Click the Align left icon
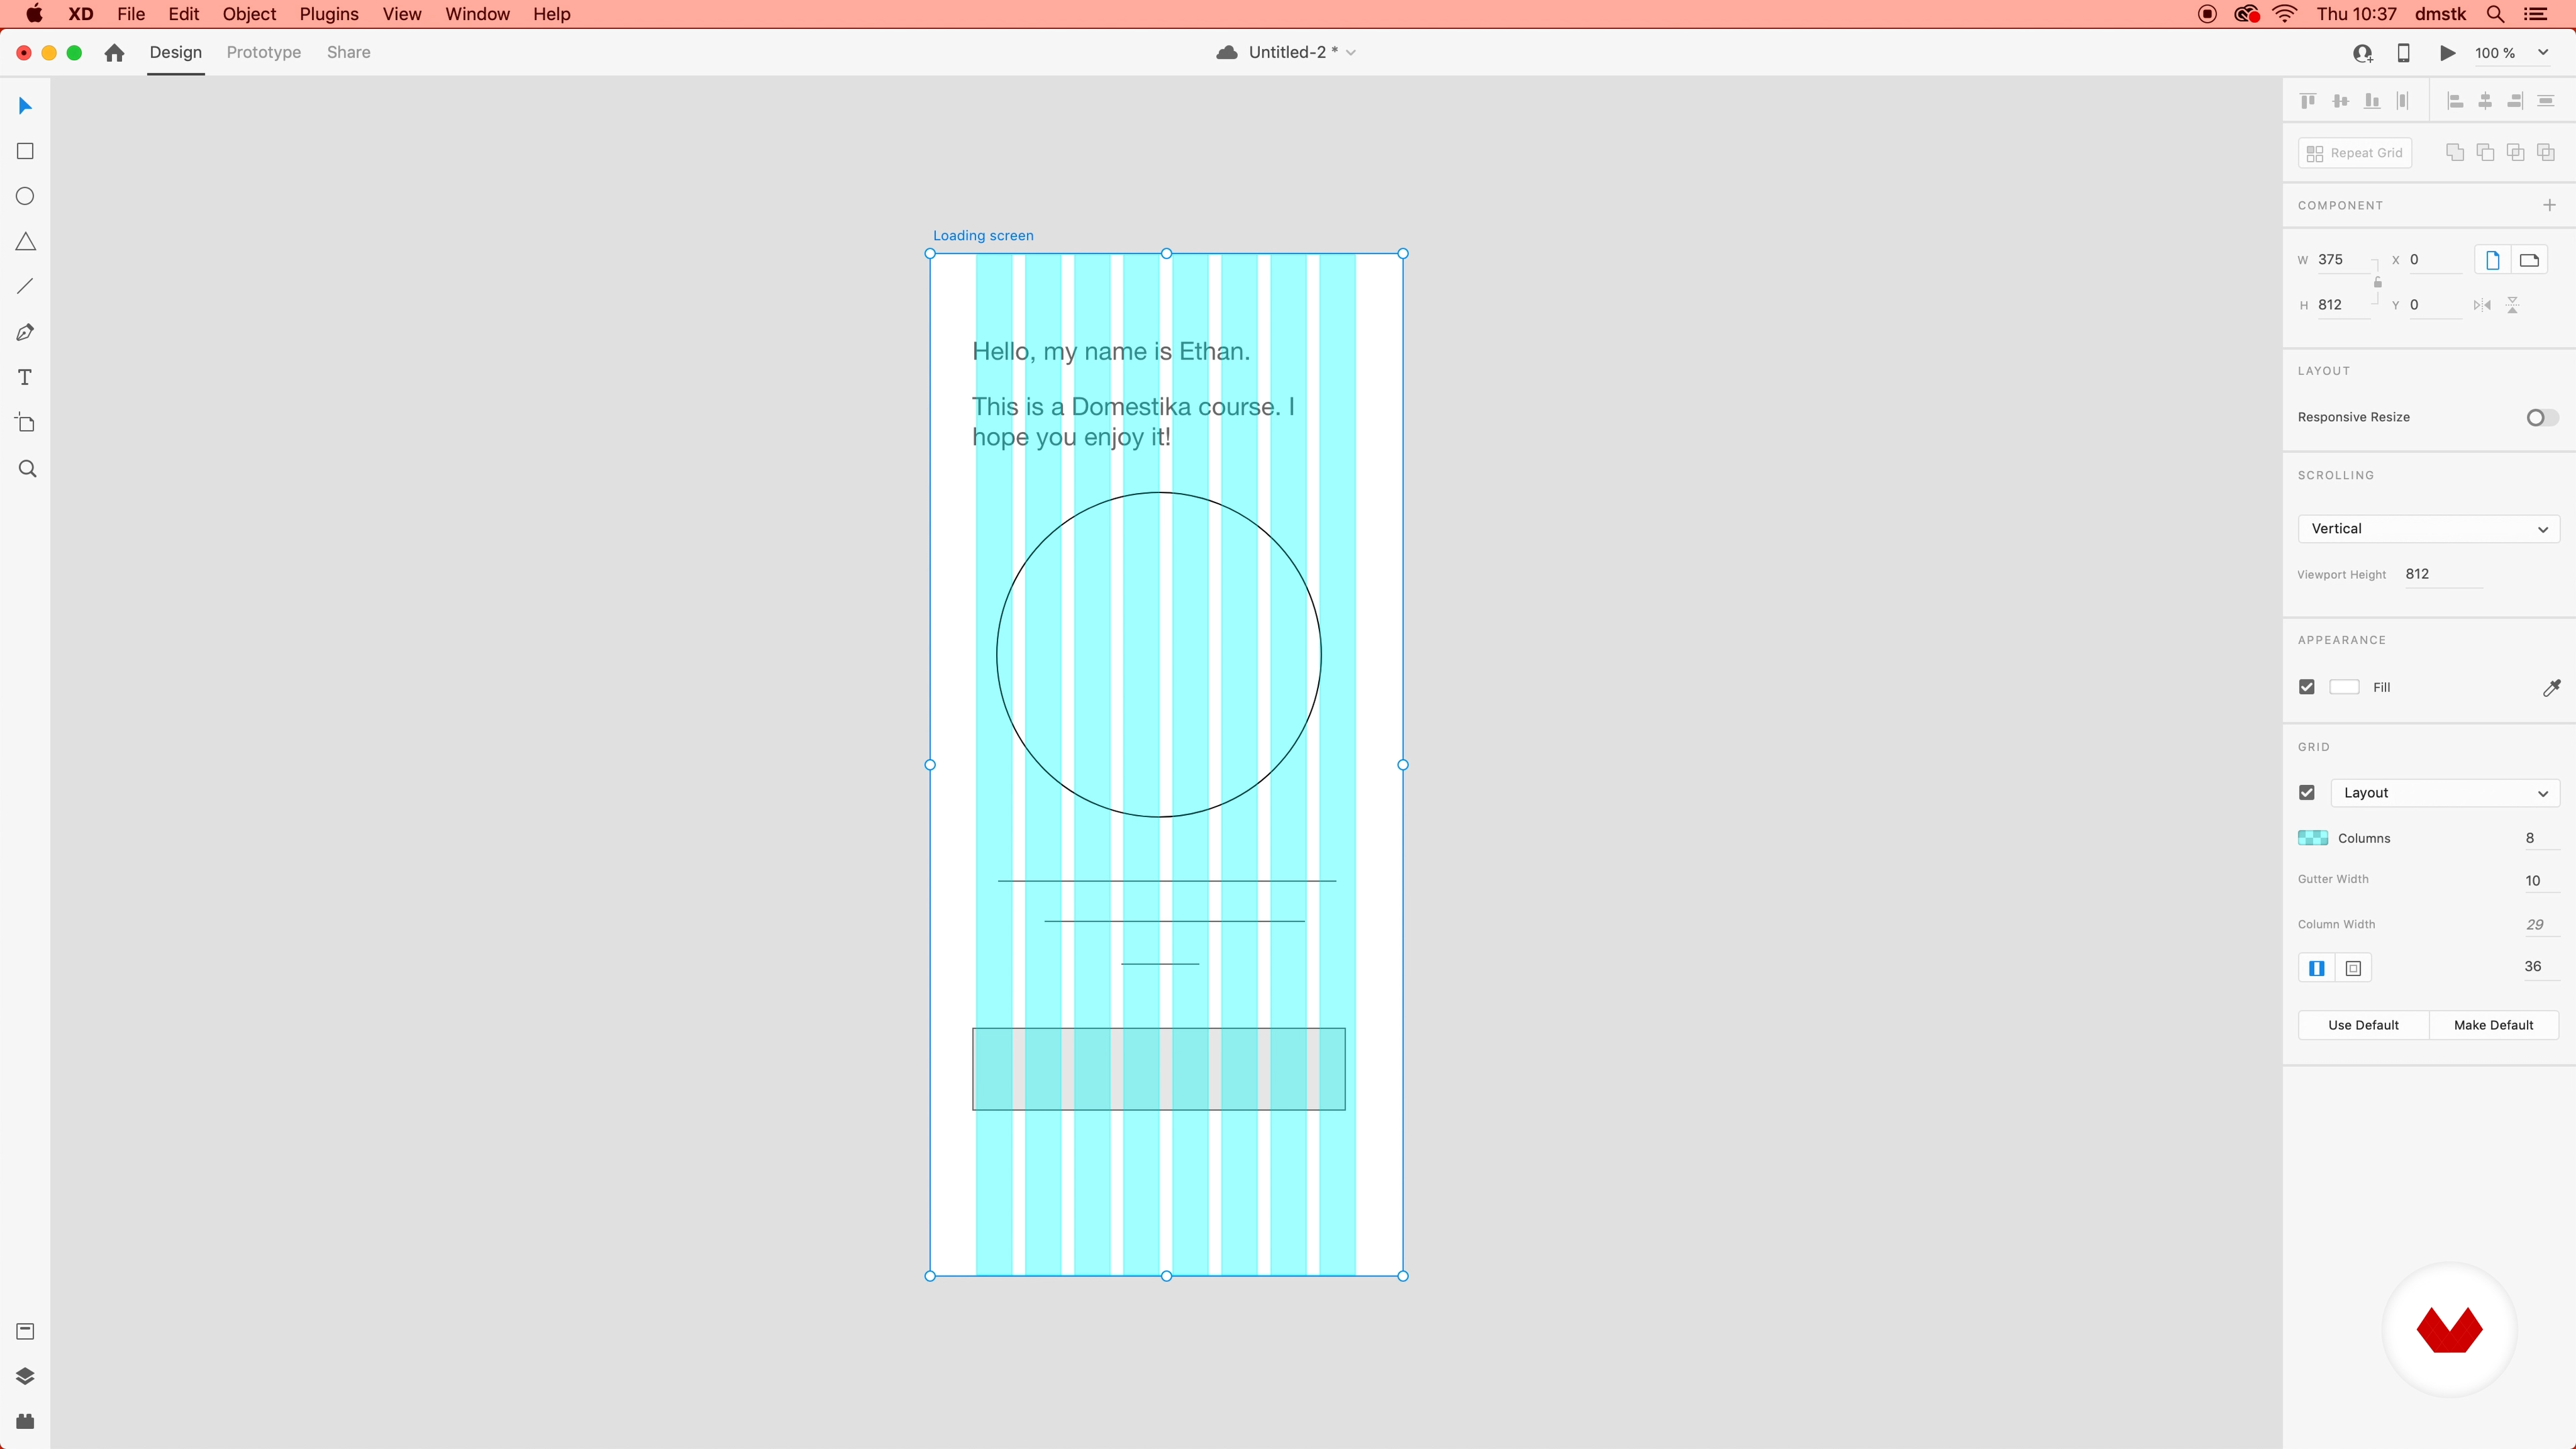The height and width of the screenshot is (1449, 2576). [2455, 101]
